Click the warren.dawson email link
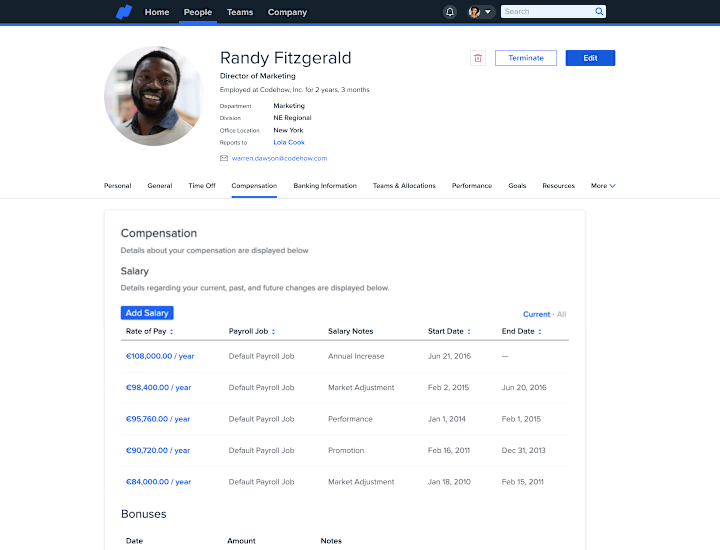The image size is (720, 550). pos(280,158)
